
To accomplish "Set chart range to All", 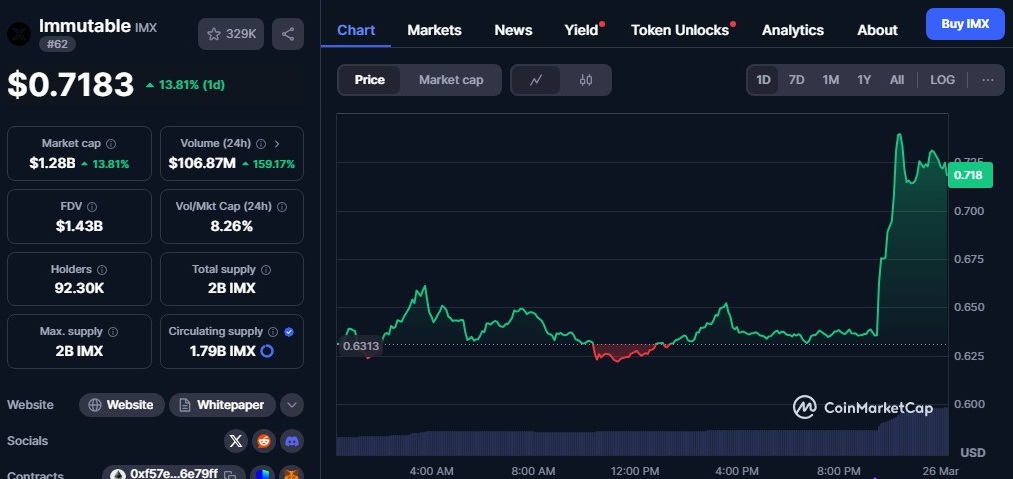I will click(897, 80).
